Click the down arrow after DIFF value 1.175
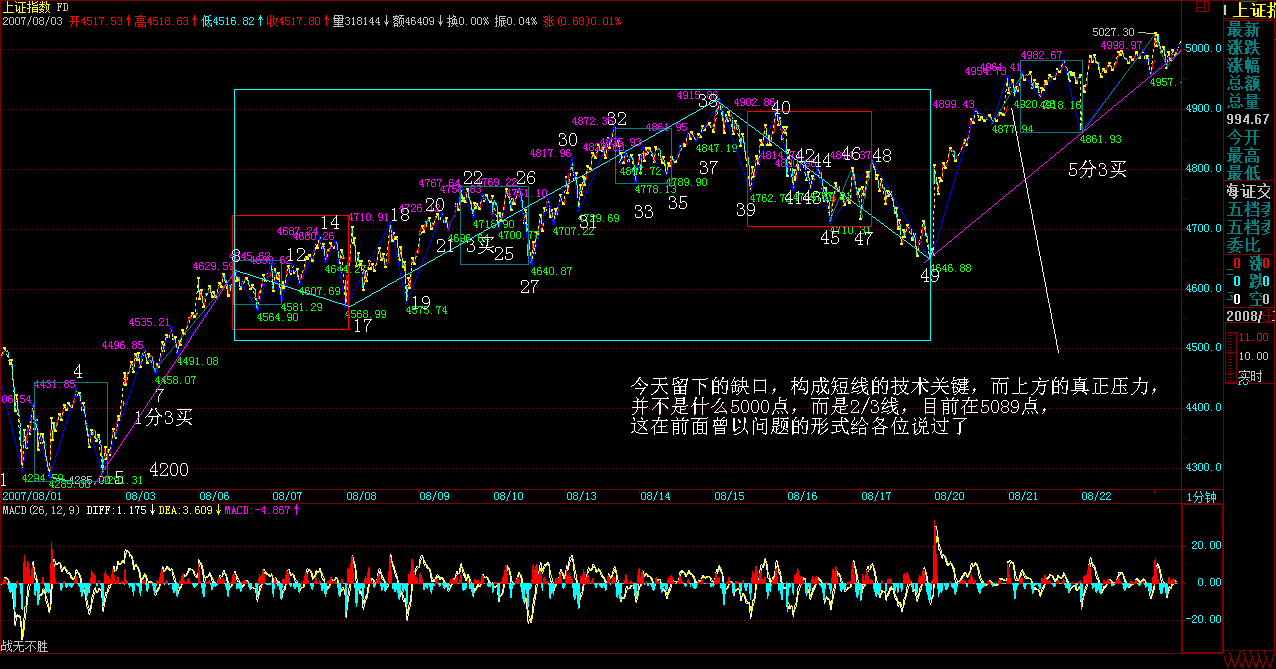 149,510
